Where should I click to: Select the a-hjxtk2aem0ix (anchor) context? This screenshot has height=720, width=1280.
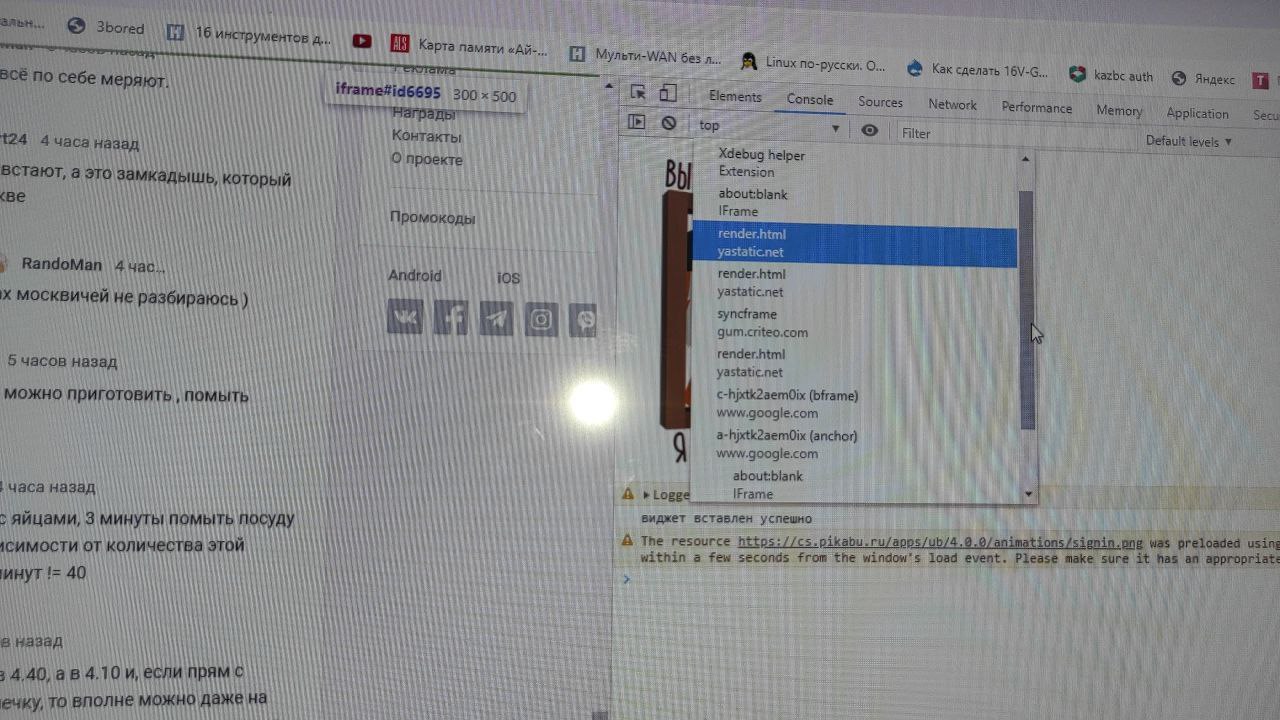[x=855, y=444]
